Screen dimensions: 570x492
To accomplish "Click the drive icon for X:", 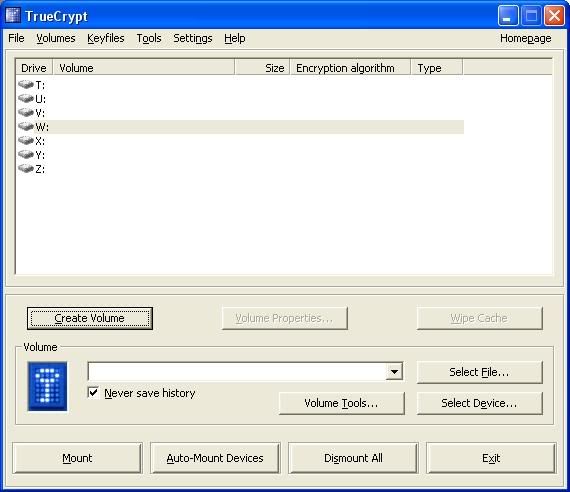I will (26, 140).
